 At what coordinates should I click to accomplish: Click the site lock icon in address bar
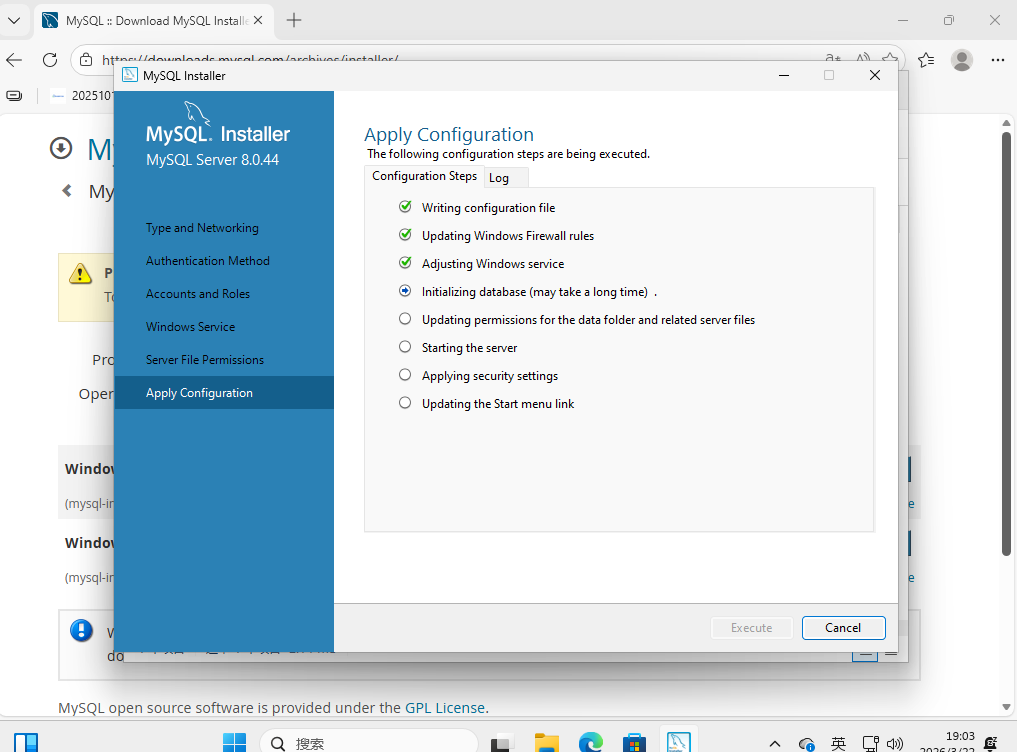click(x=86, y=60)
